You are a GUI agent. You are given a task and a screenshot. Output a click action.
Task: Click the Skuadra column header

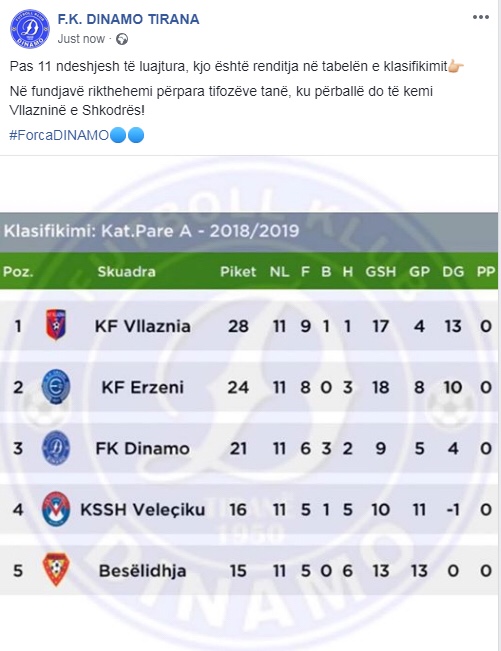pyautogui.click(x=127, y=272)
